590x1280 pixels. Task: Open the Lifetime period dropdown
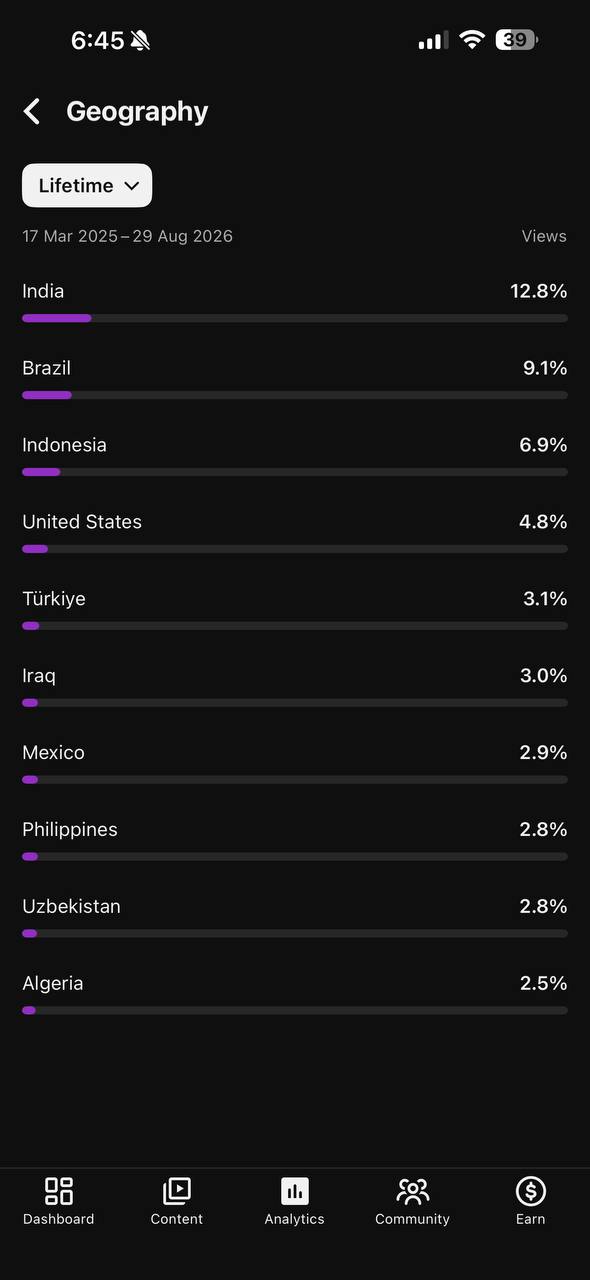coord(87,186)
